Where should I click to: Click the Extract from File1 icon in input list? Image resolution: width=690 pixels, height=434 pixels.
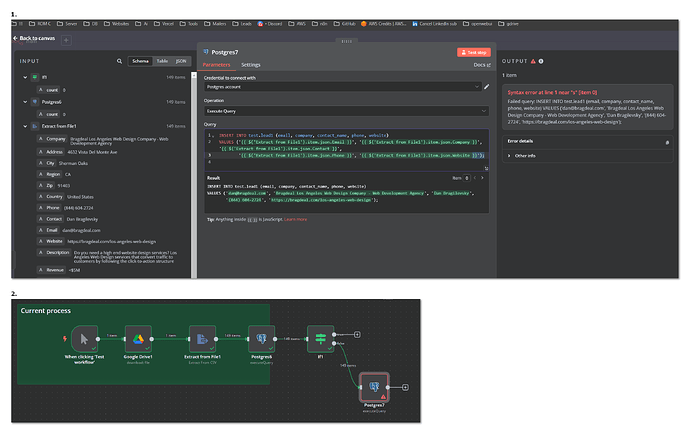pyautogui.click(x=35, y=126)
